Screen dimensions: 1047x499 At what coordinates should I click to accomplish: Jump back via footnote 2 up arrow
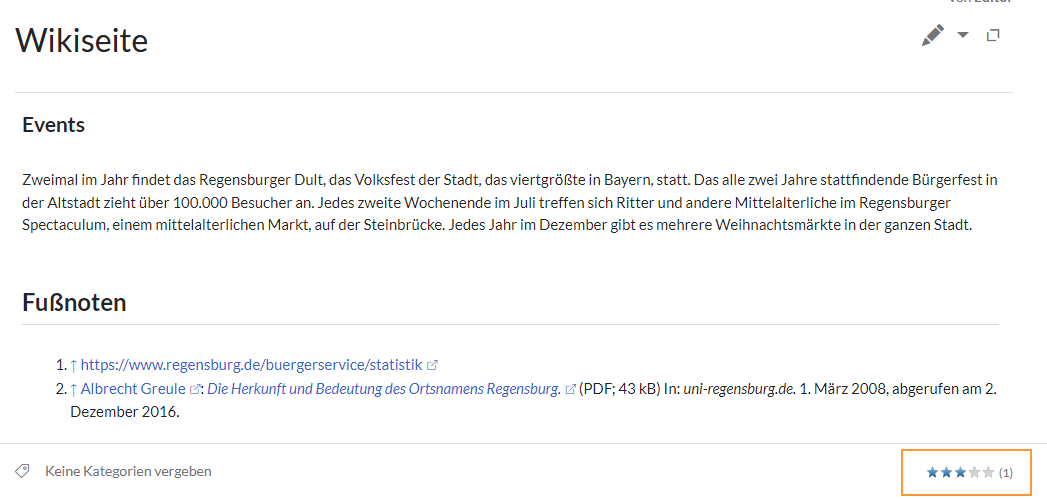point(74,389)
